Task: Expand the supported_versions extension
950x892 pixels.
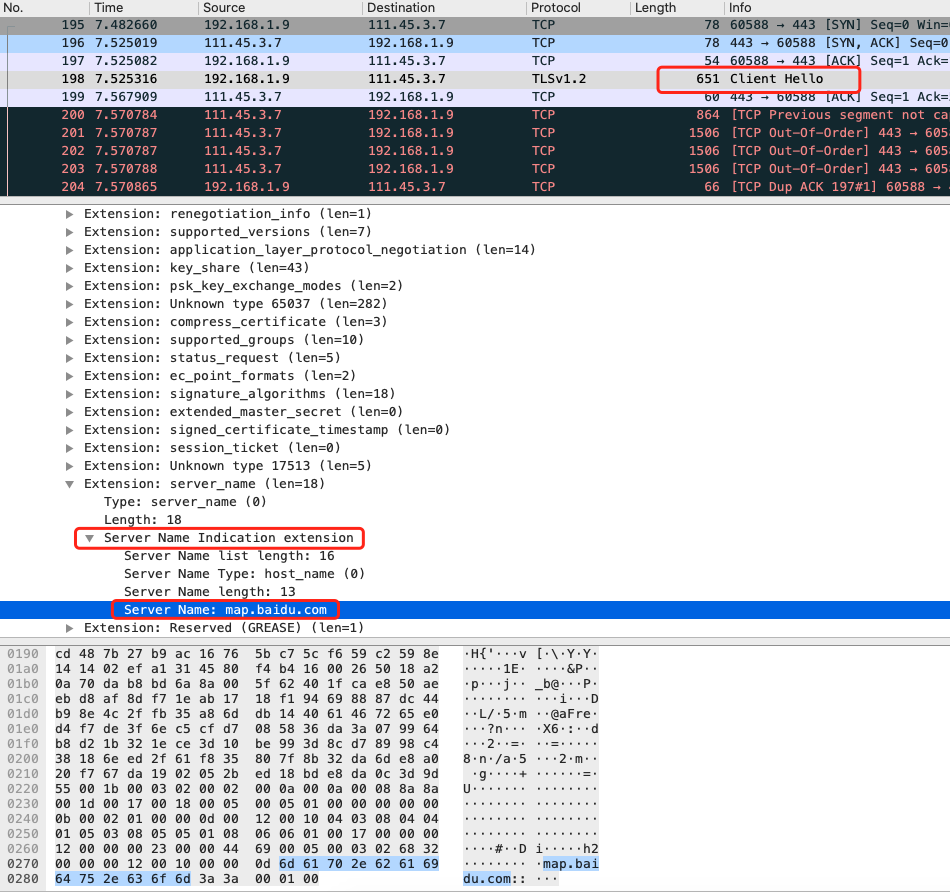Action: point(70,232)
